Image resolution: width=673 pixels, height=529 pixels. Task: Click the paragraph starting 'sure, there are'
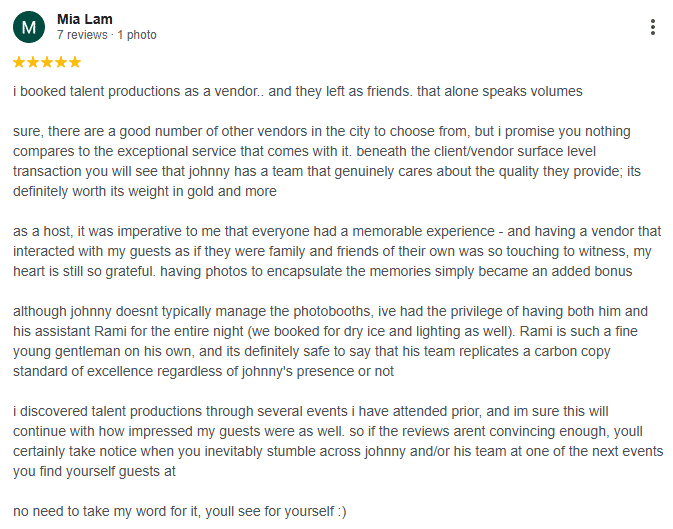tap(327, 161)
